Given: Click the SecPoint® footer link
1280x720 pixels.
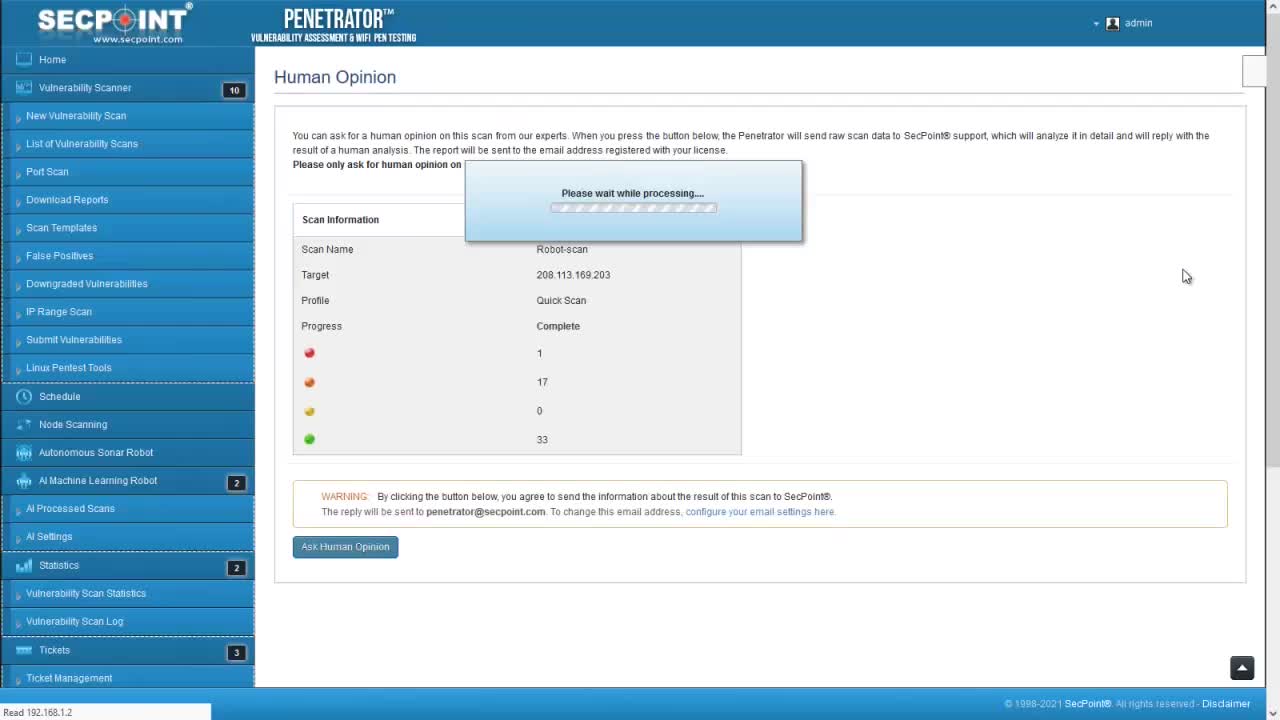Looking at the screenshot, I should click(x=1088, y=704).
